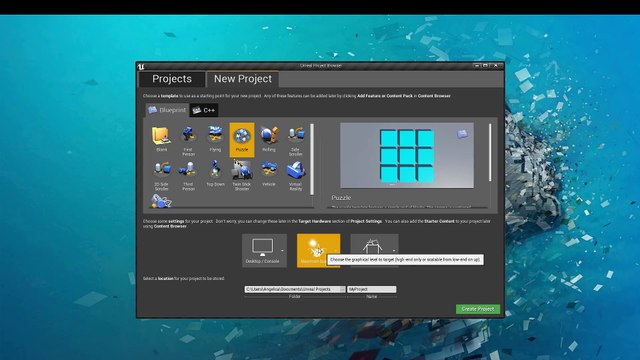Maximize the Unreal Project Browser window
Image resolution: width=640 pixels, height=360 pixels.
coord(485,66)
